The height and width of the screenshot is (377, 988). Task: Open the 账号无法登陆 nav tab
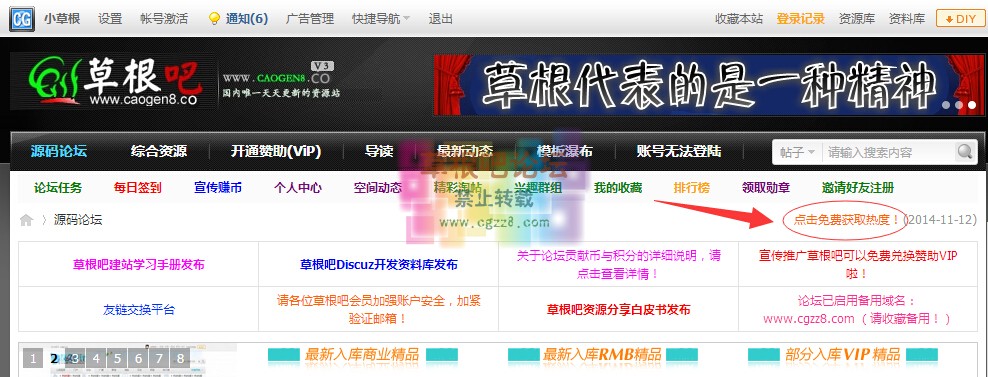679,151
